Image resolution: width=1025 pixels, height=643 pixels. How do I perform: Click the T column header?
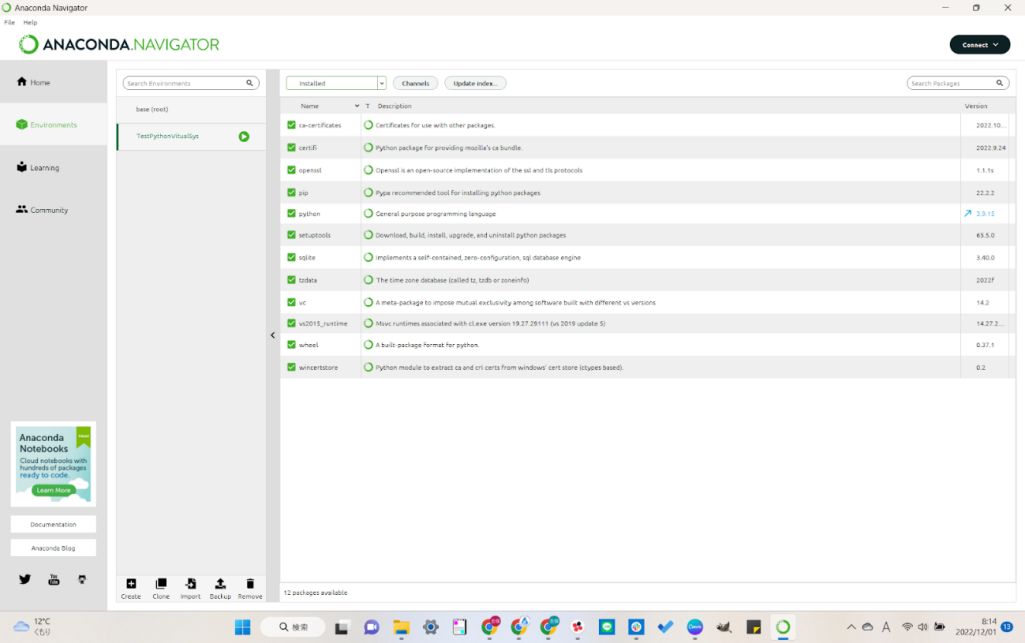pyautogui.click(x=367, y=106)
